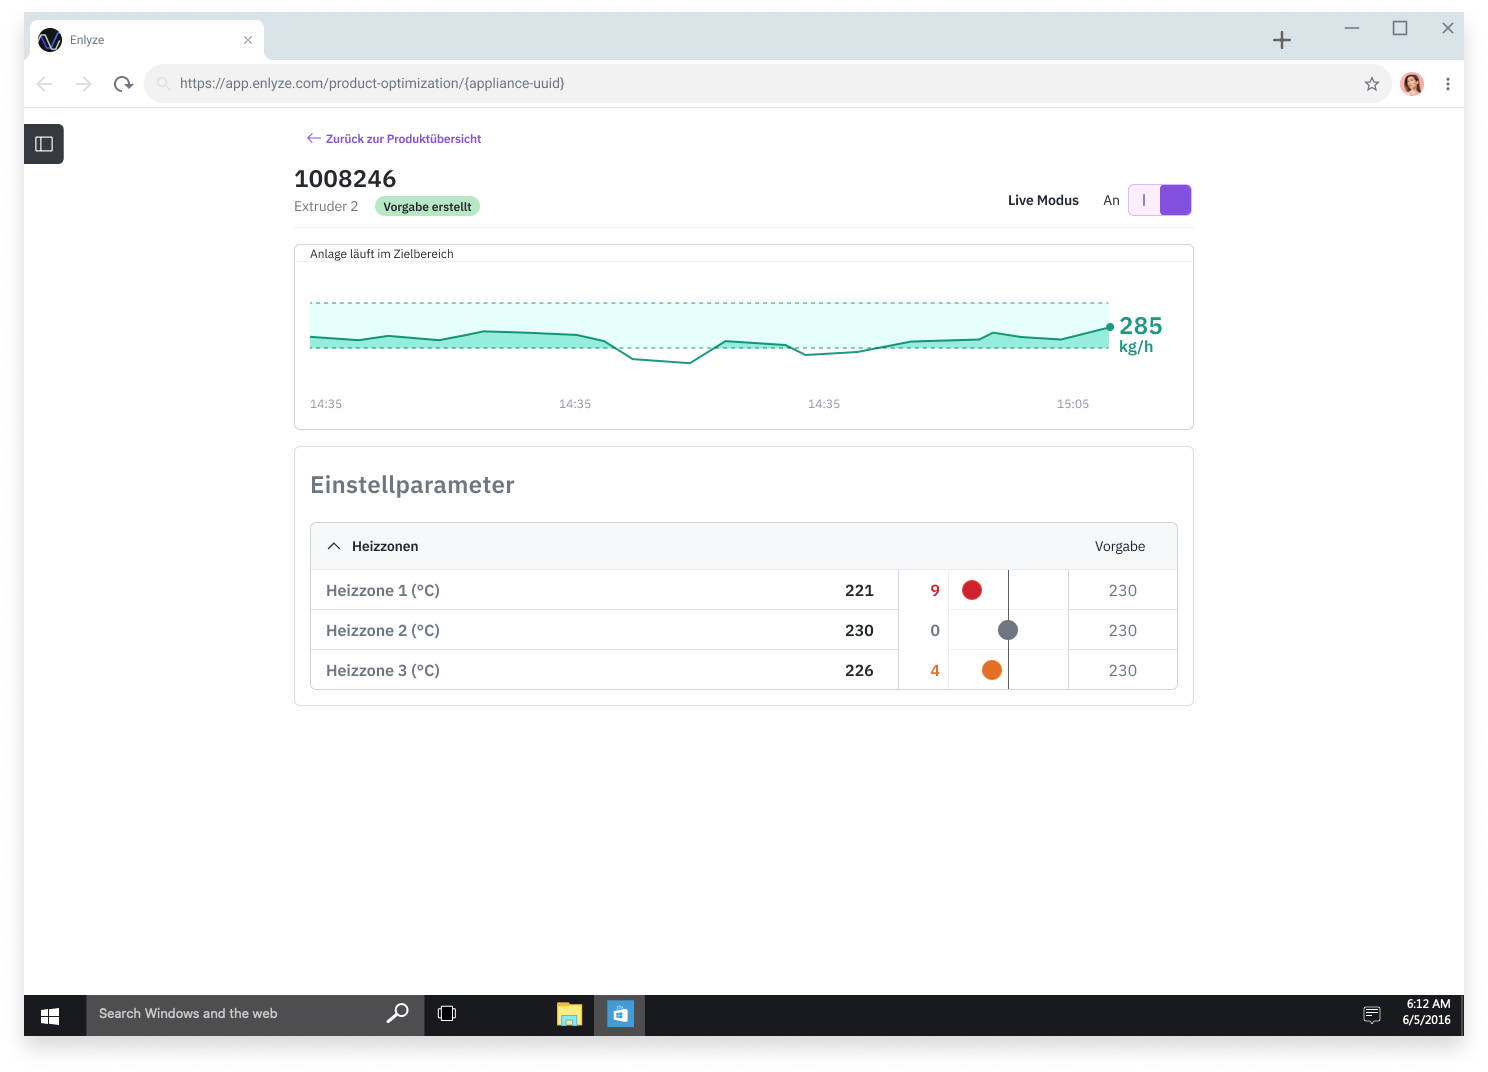
Task: Switch off the Live Modus toggle
Action: [1160, 200]
